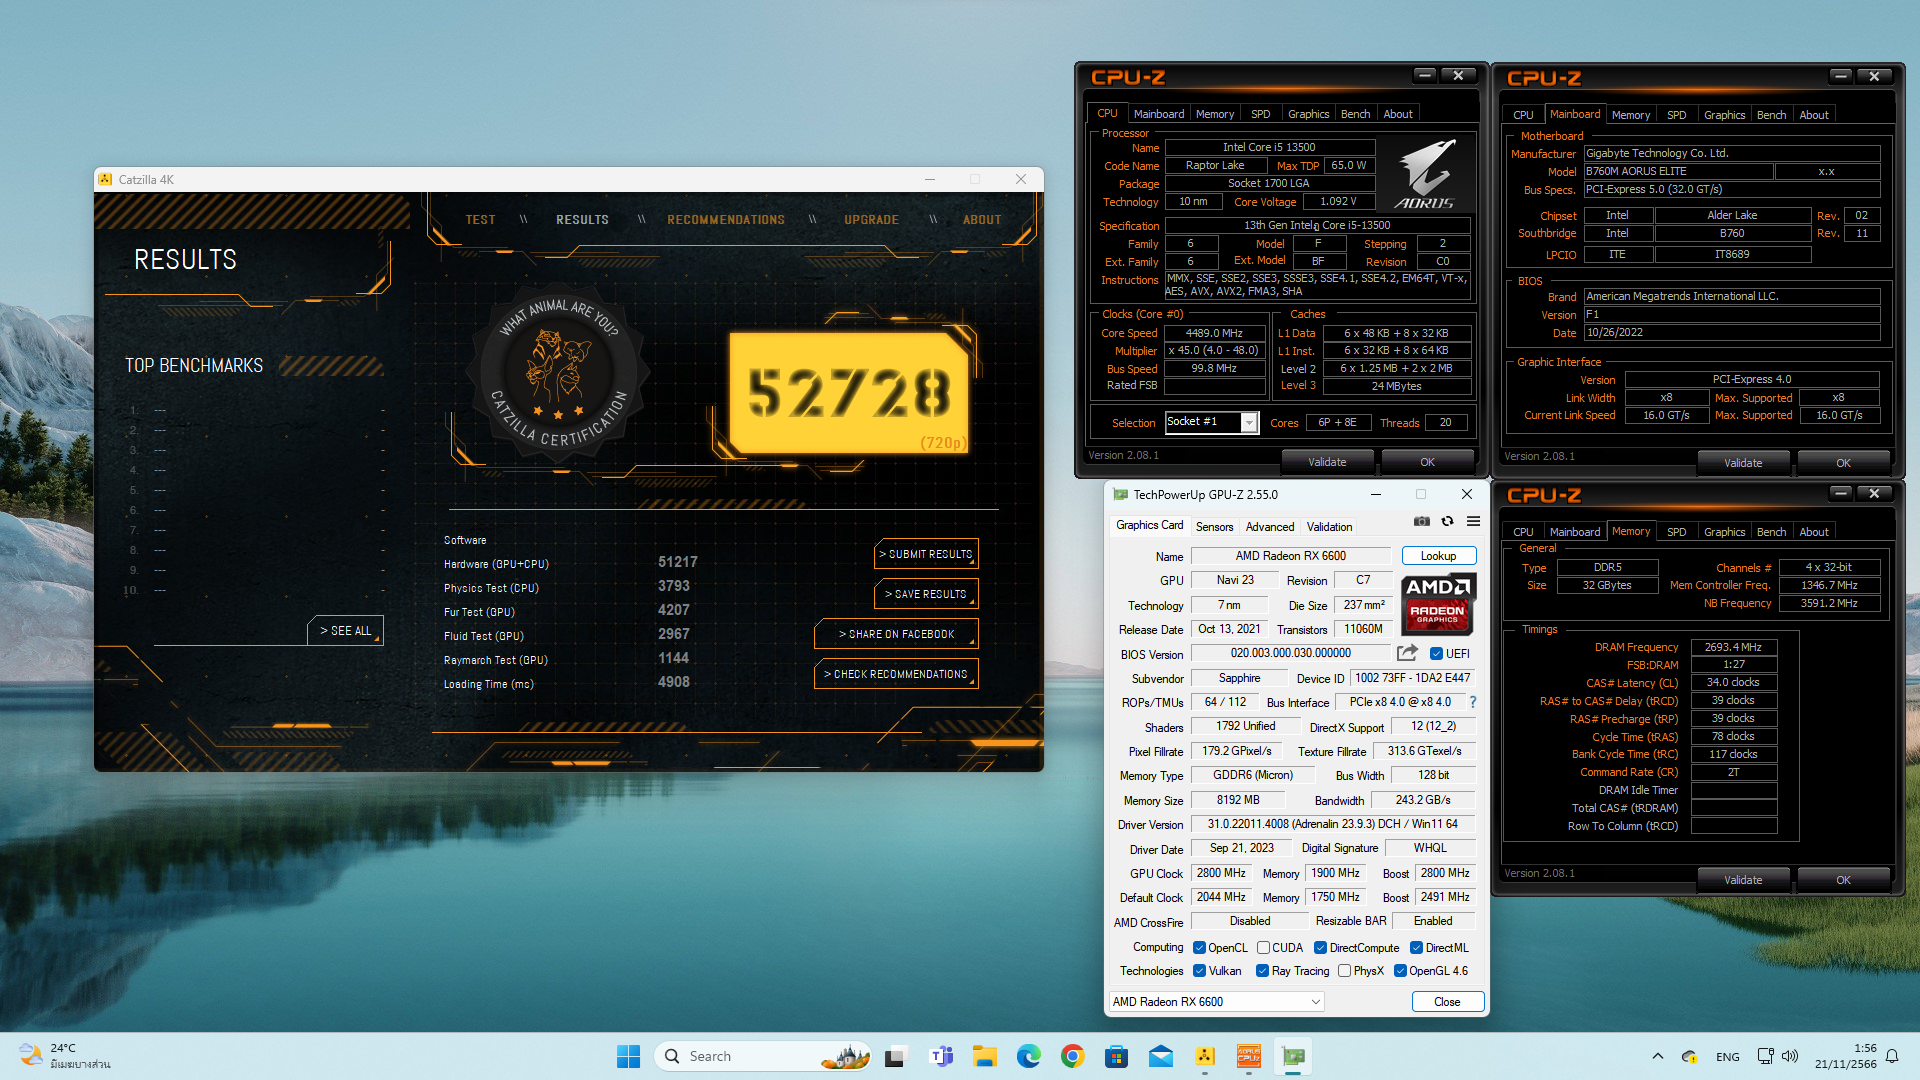Screen dimensions: 1920x1080
Task: Toggle the PhysX checkbox
Action: click(x=1344, y=971)
